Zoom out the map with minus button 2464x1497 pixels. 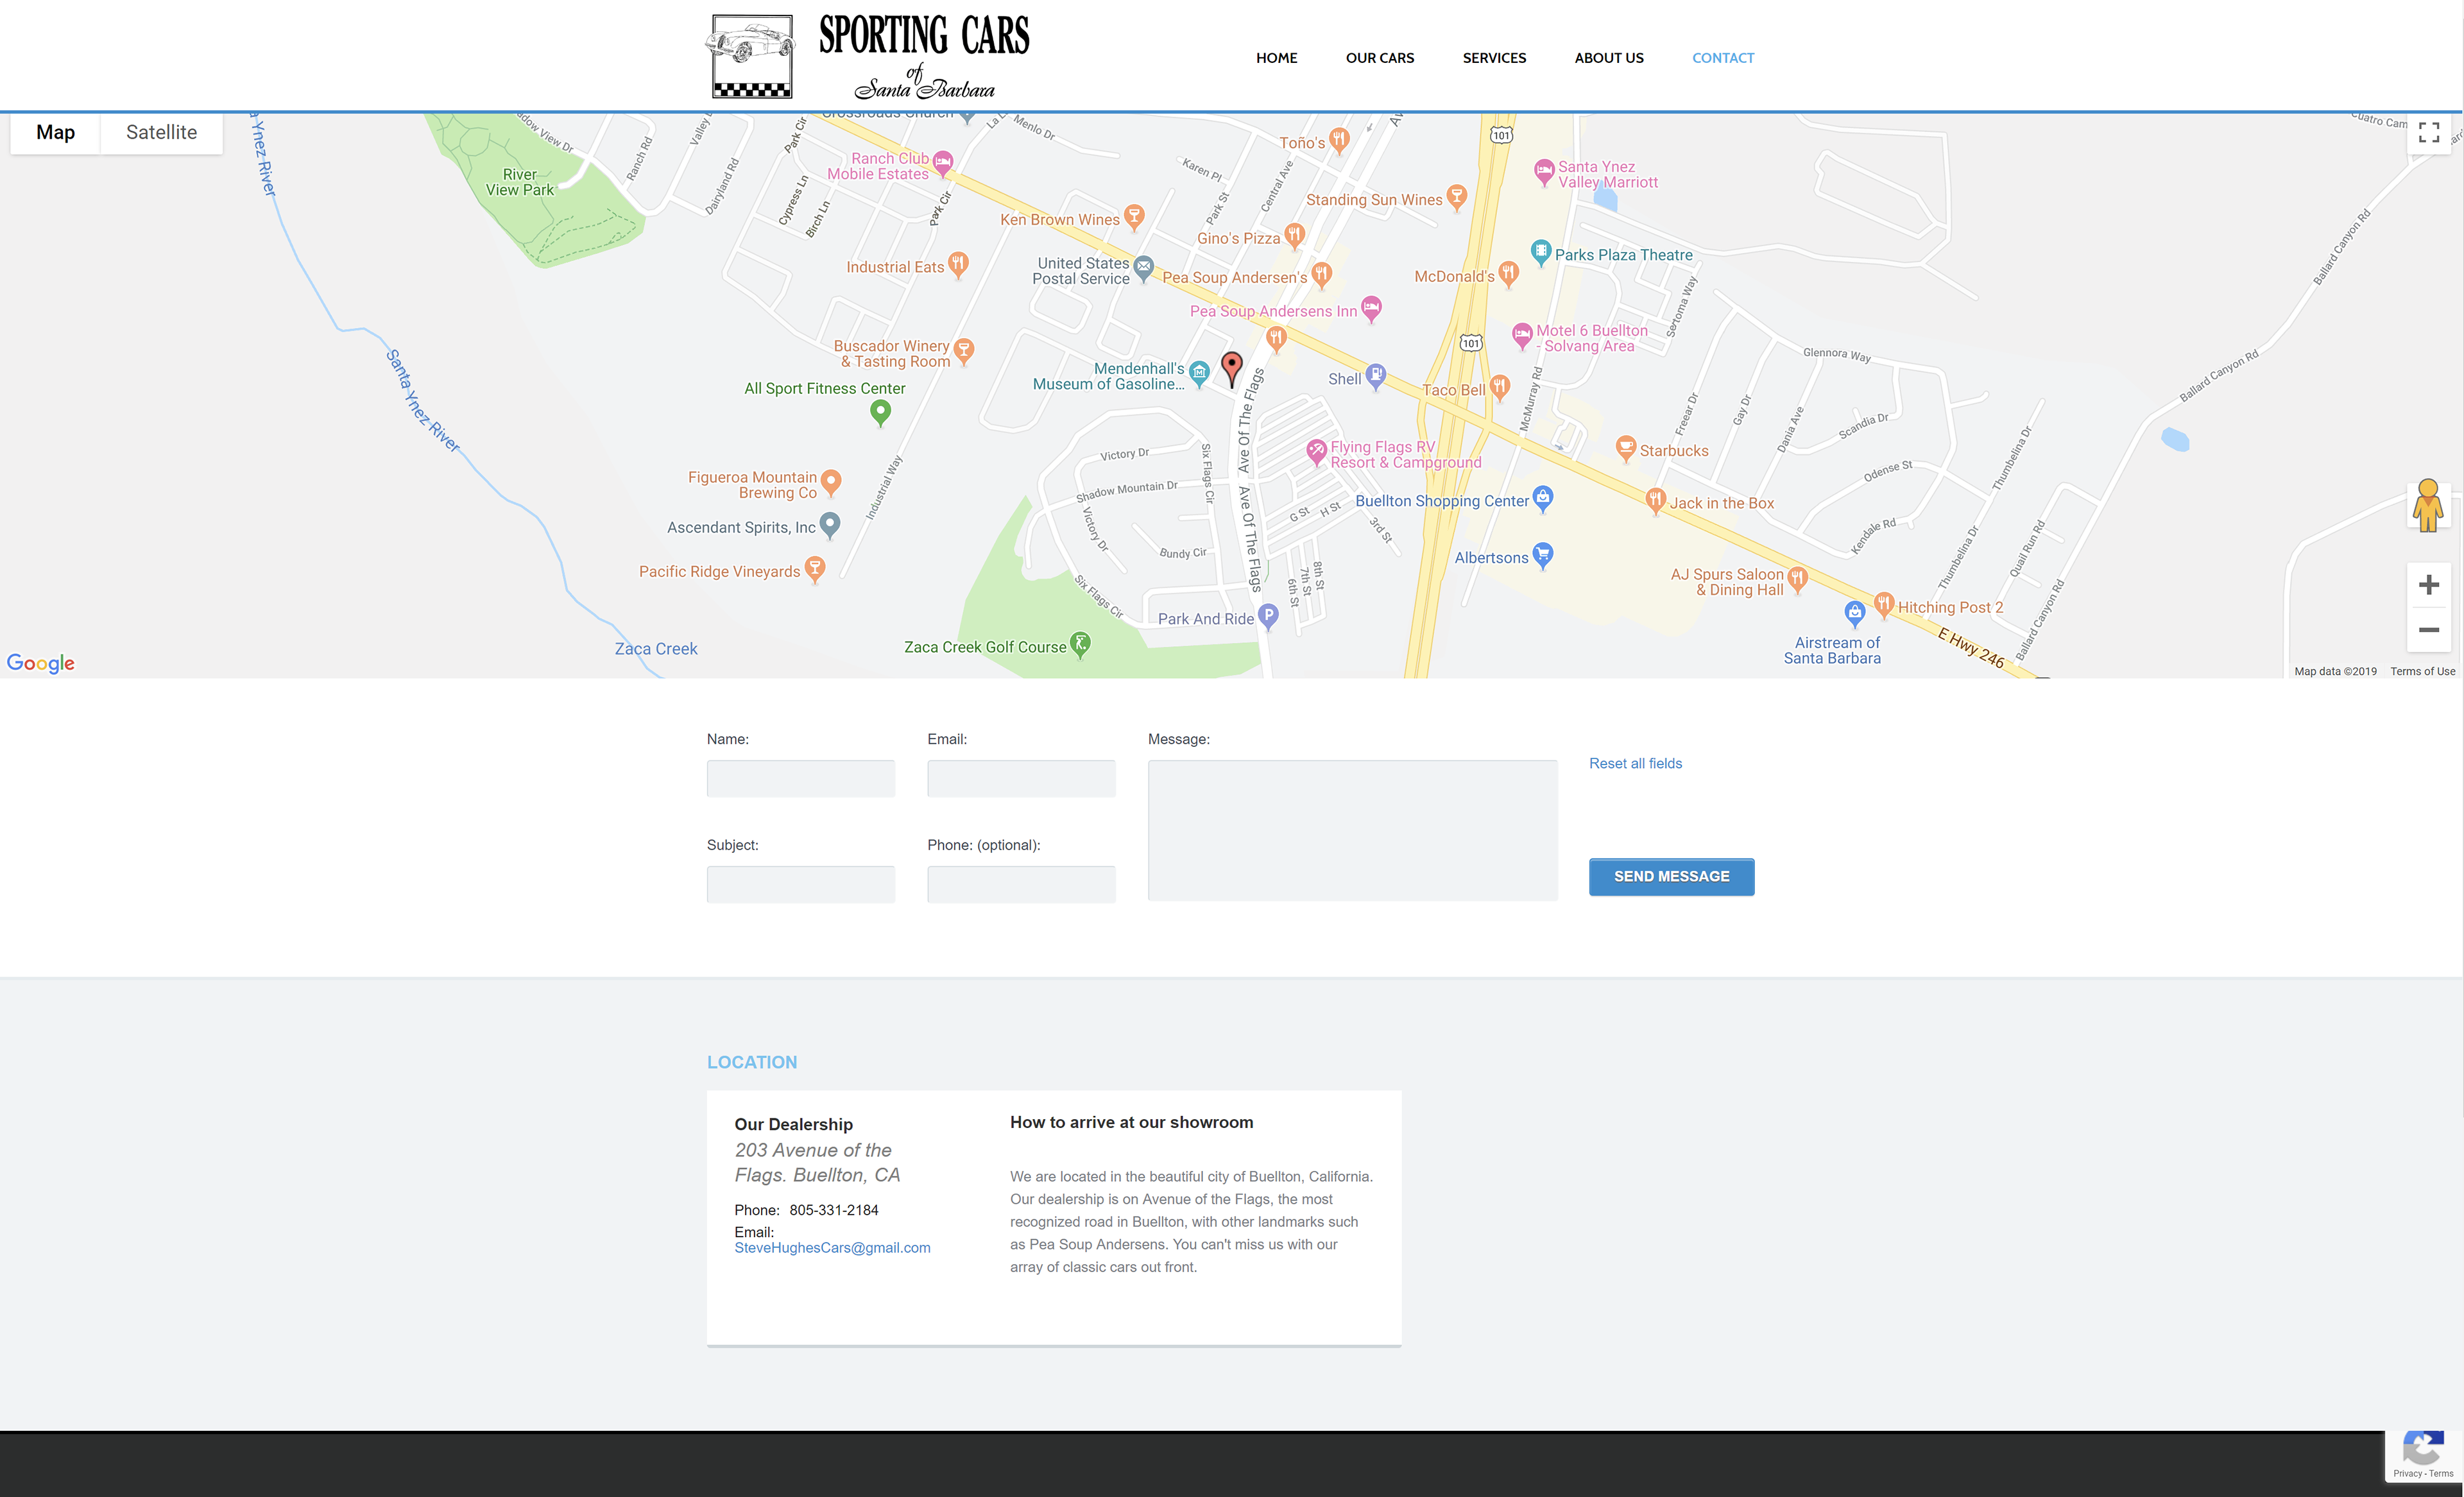[x=2428, y=630]
